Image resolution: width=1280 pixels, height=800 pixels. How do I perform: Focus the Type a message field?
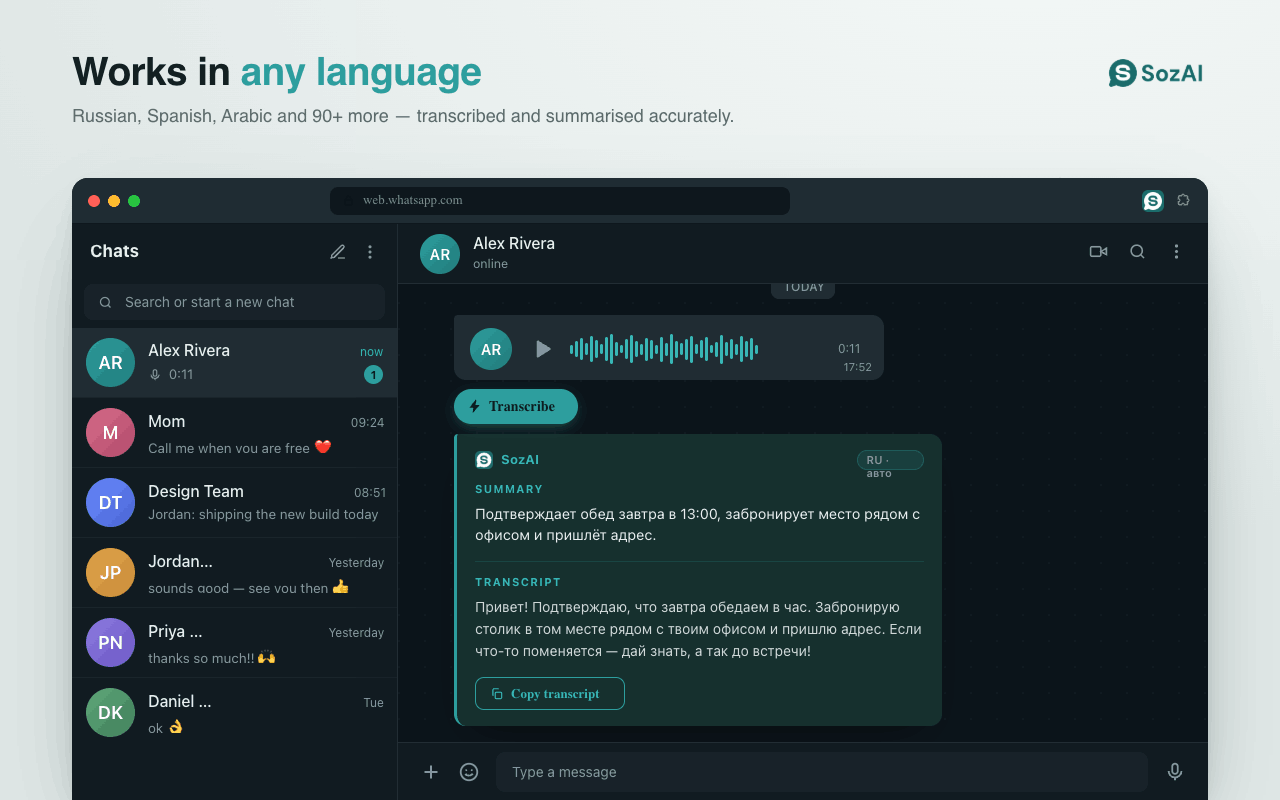[822, 772]
